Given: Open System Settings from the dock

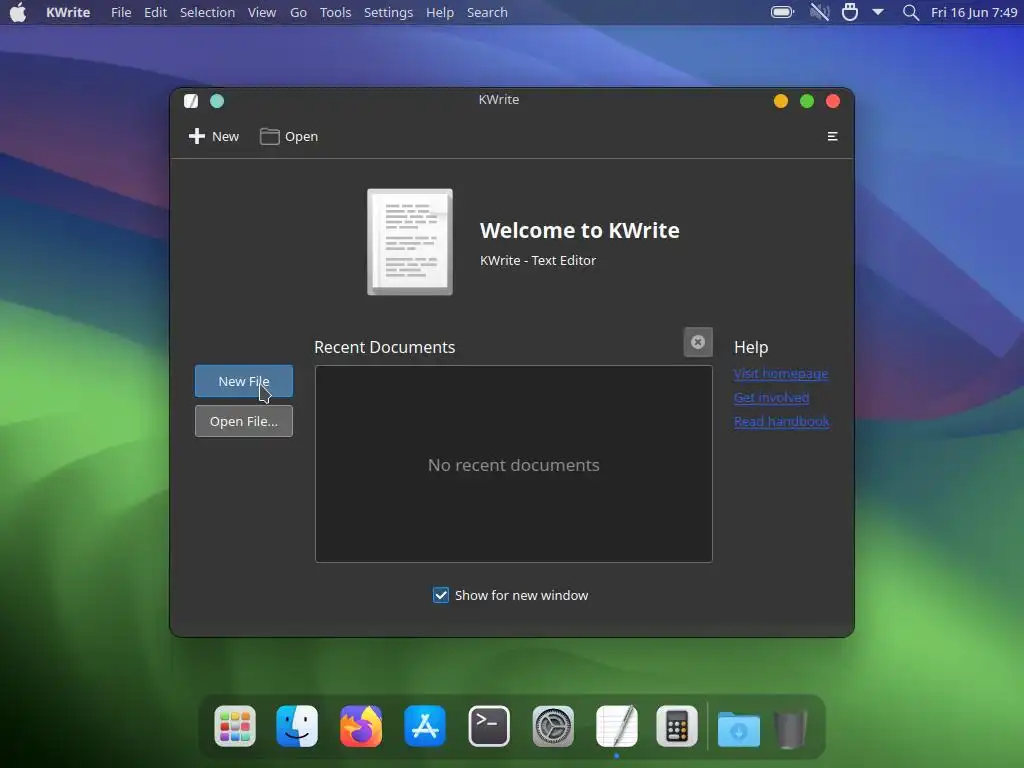Looking at the screenshot, I should click(x=553, y=726).
